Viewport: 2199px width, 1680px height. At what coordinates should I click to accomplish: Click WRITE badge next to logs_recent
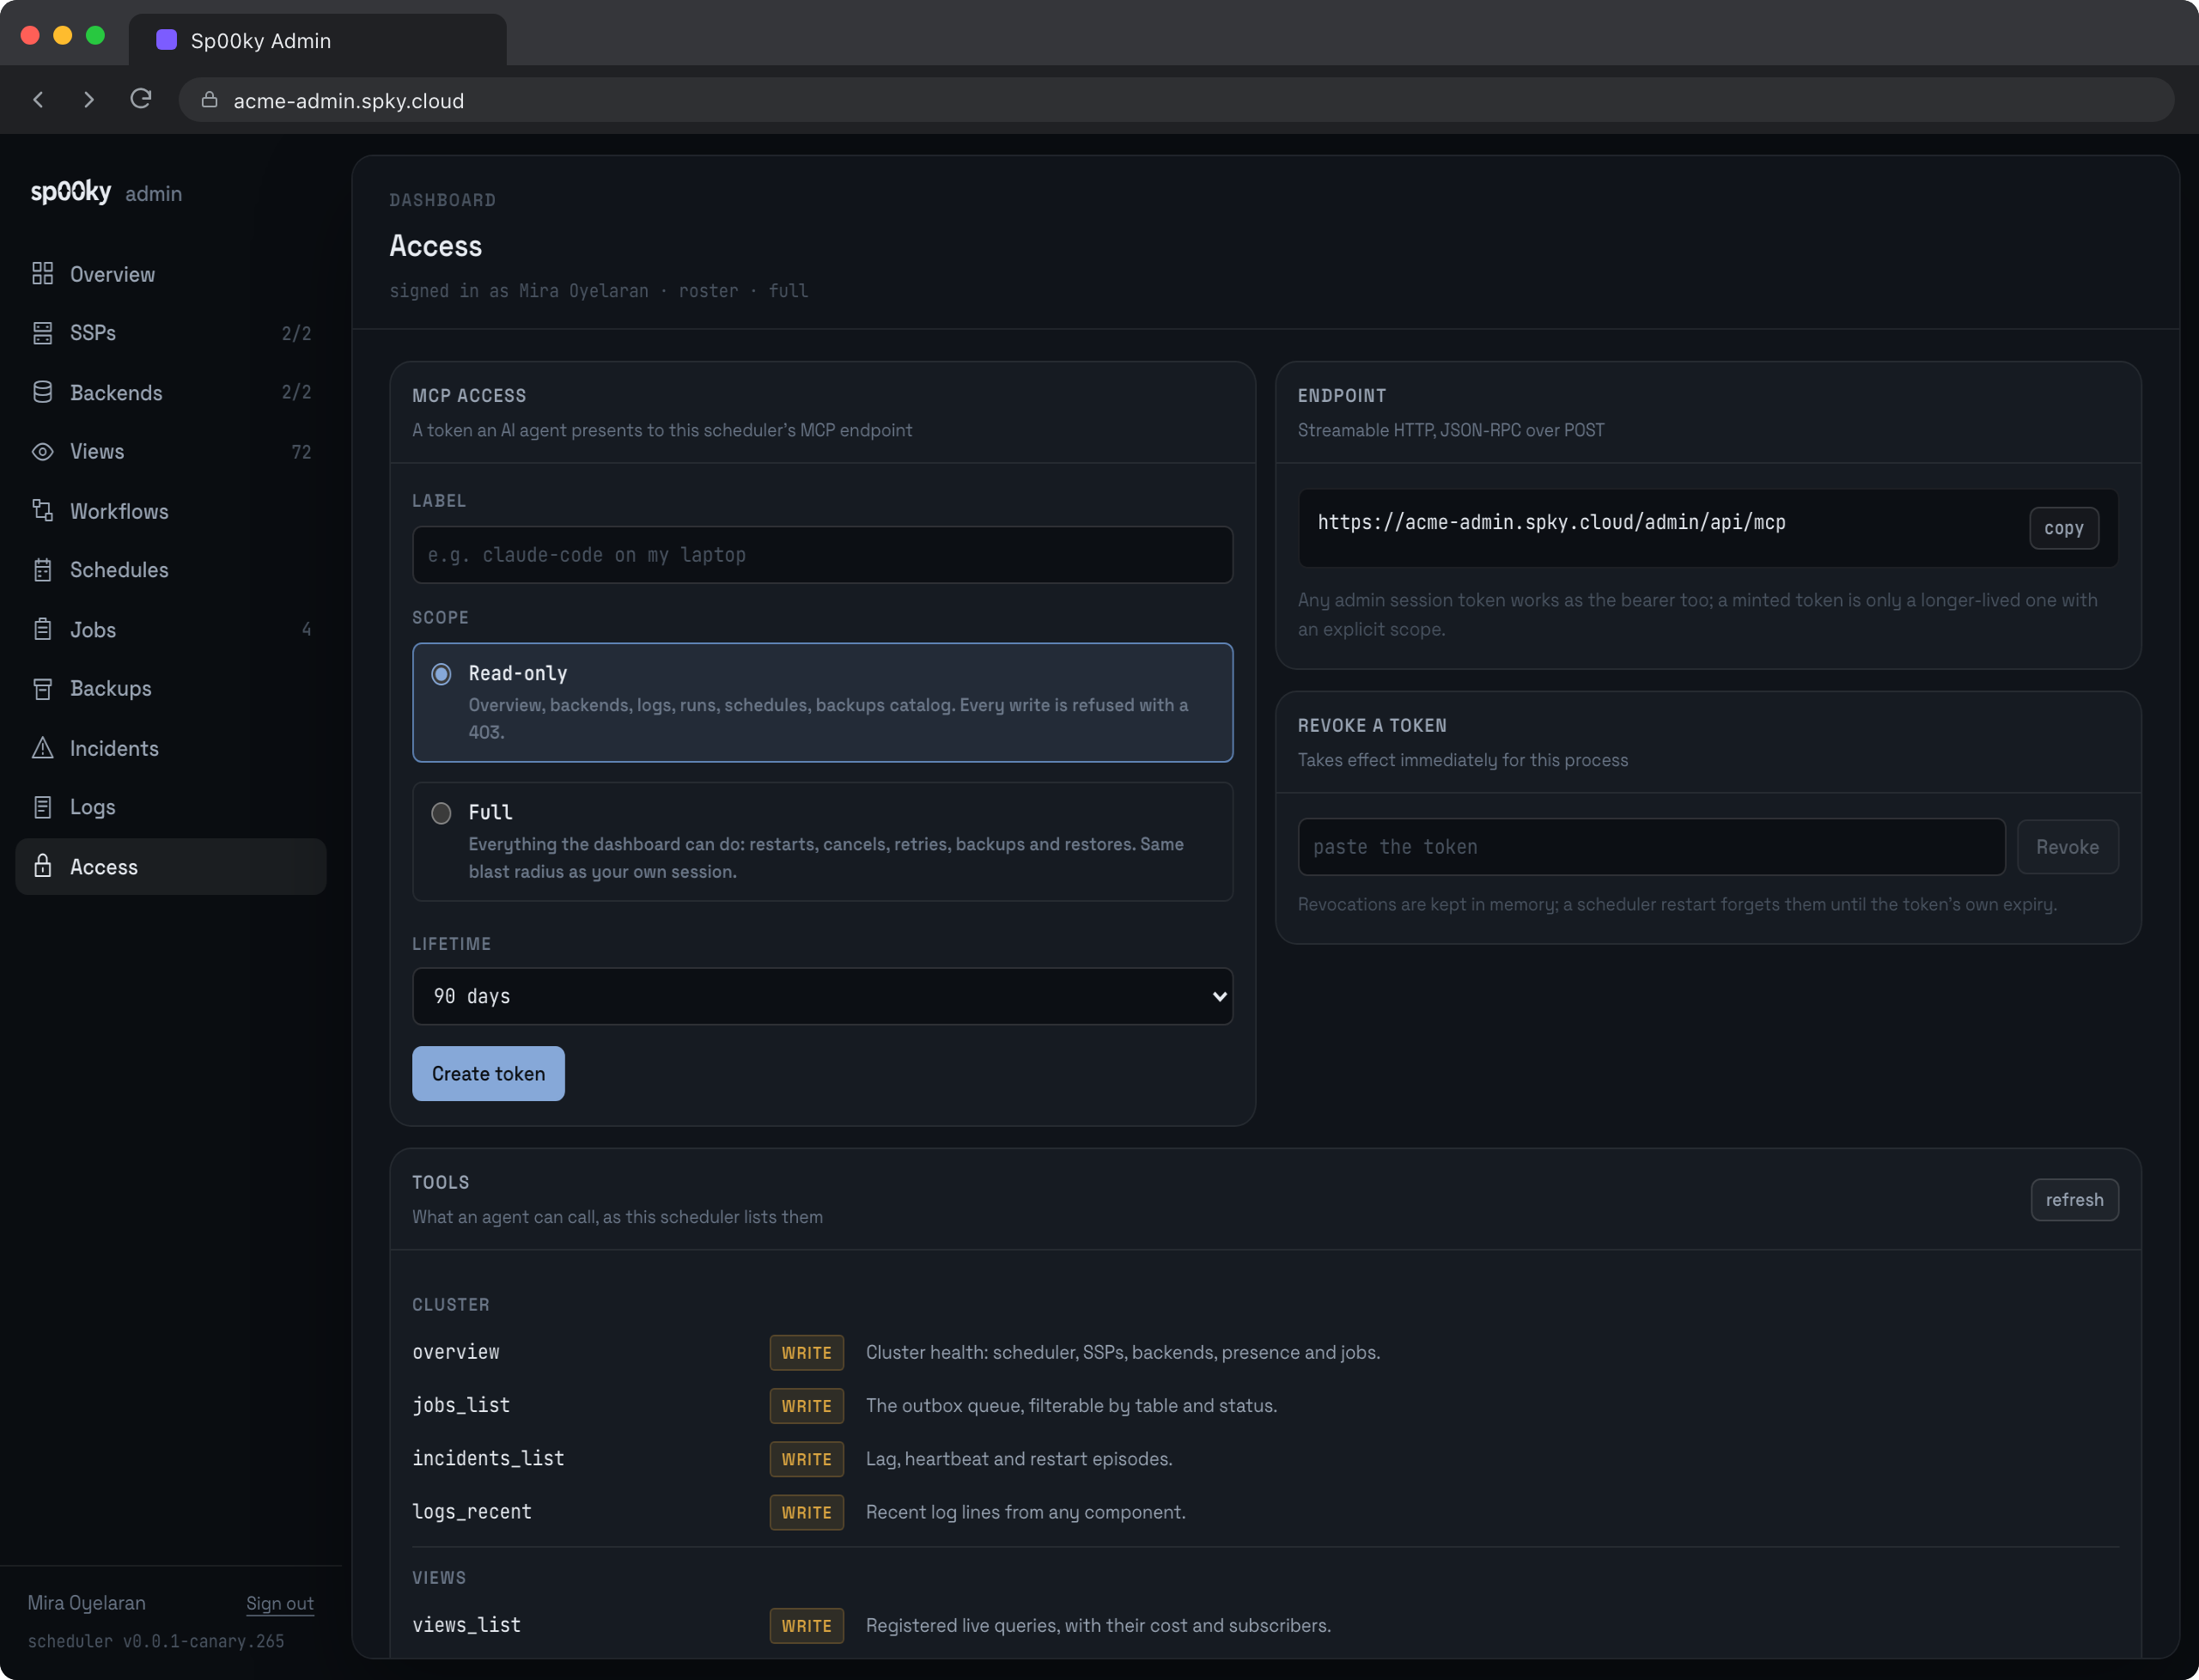click(806, 1512)
